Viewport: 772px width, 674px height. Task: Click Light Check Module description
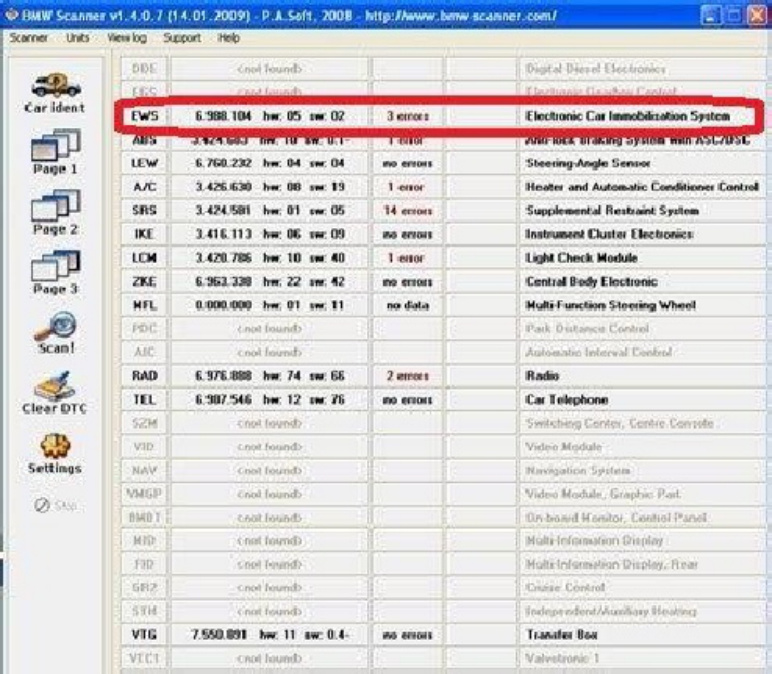click(x=581, y=257)
